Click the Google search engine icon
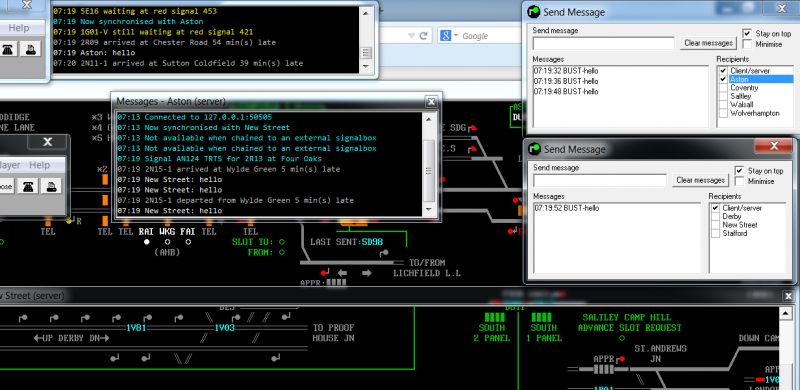The width and height of the screenshot is (800, 390). tap(445, 36)
